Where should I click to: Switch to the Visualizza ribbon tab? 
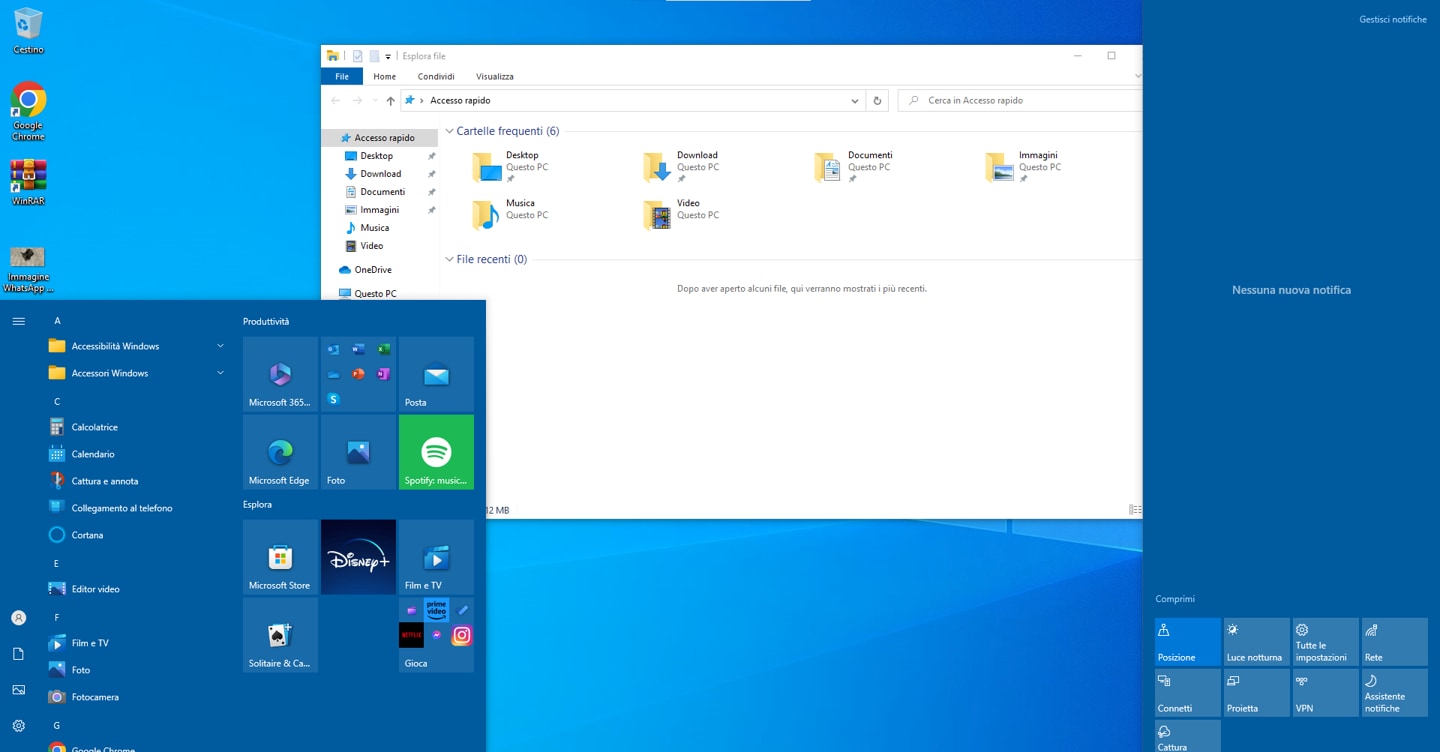[x=494, y=76]
